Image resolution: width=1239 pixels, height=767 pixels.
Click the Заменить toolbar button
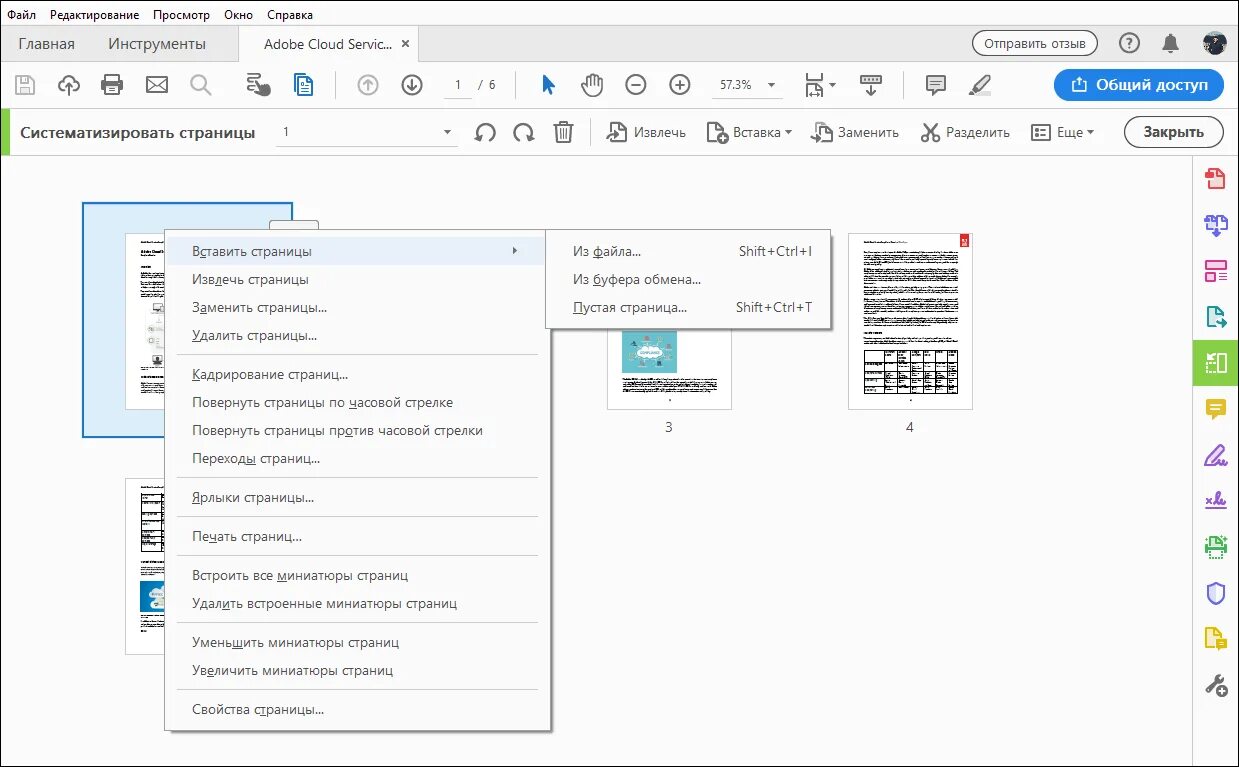pos(854,132)
